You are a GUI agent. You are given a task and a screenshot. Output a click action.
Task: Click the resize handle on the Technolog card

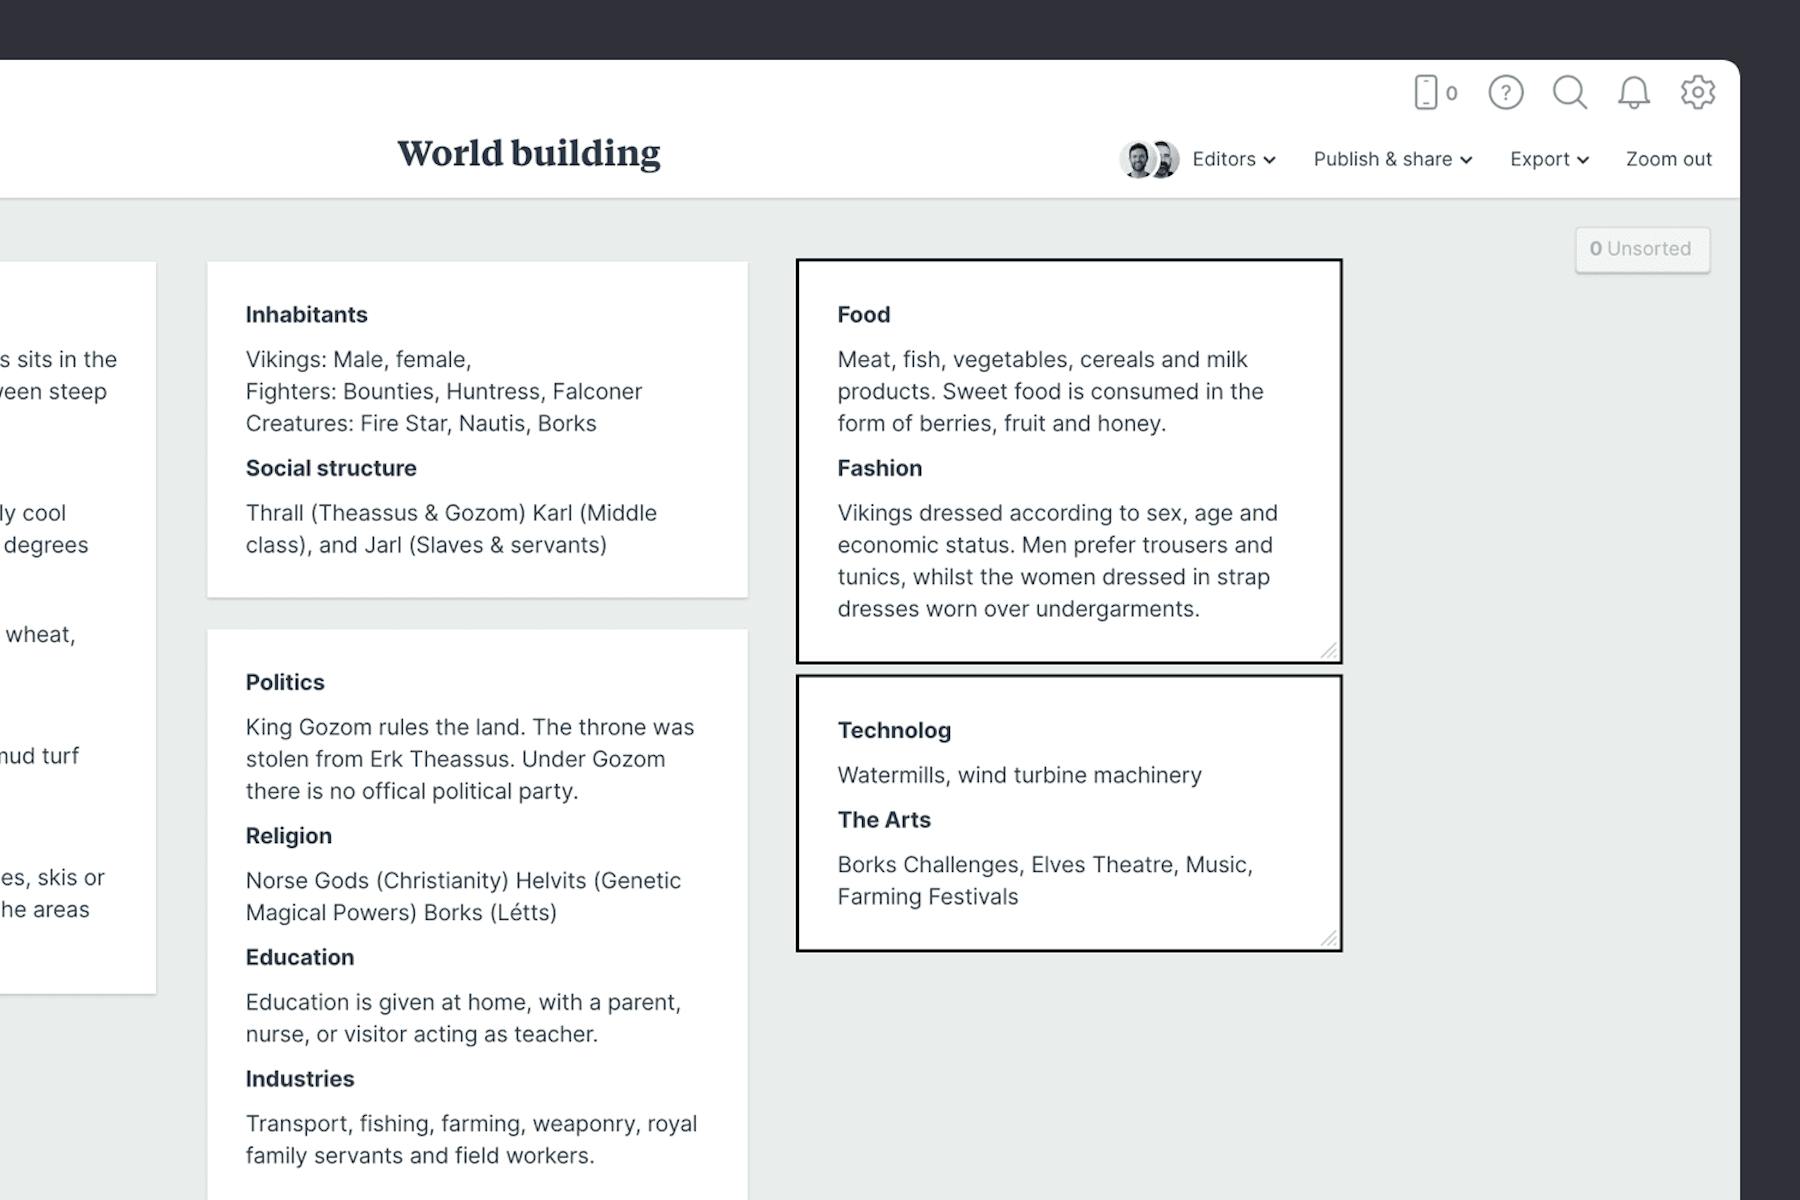coord(1329,936)
